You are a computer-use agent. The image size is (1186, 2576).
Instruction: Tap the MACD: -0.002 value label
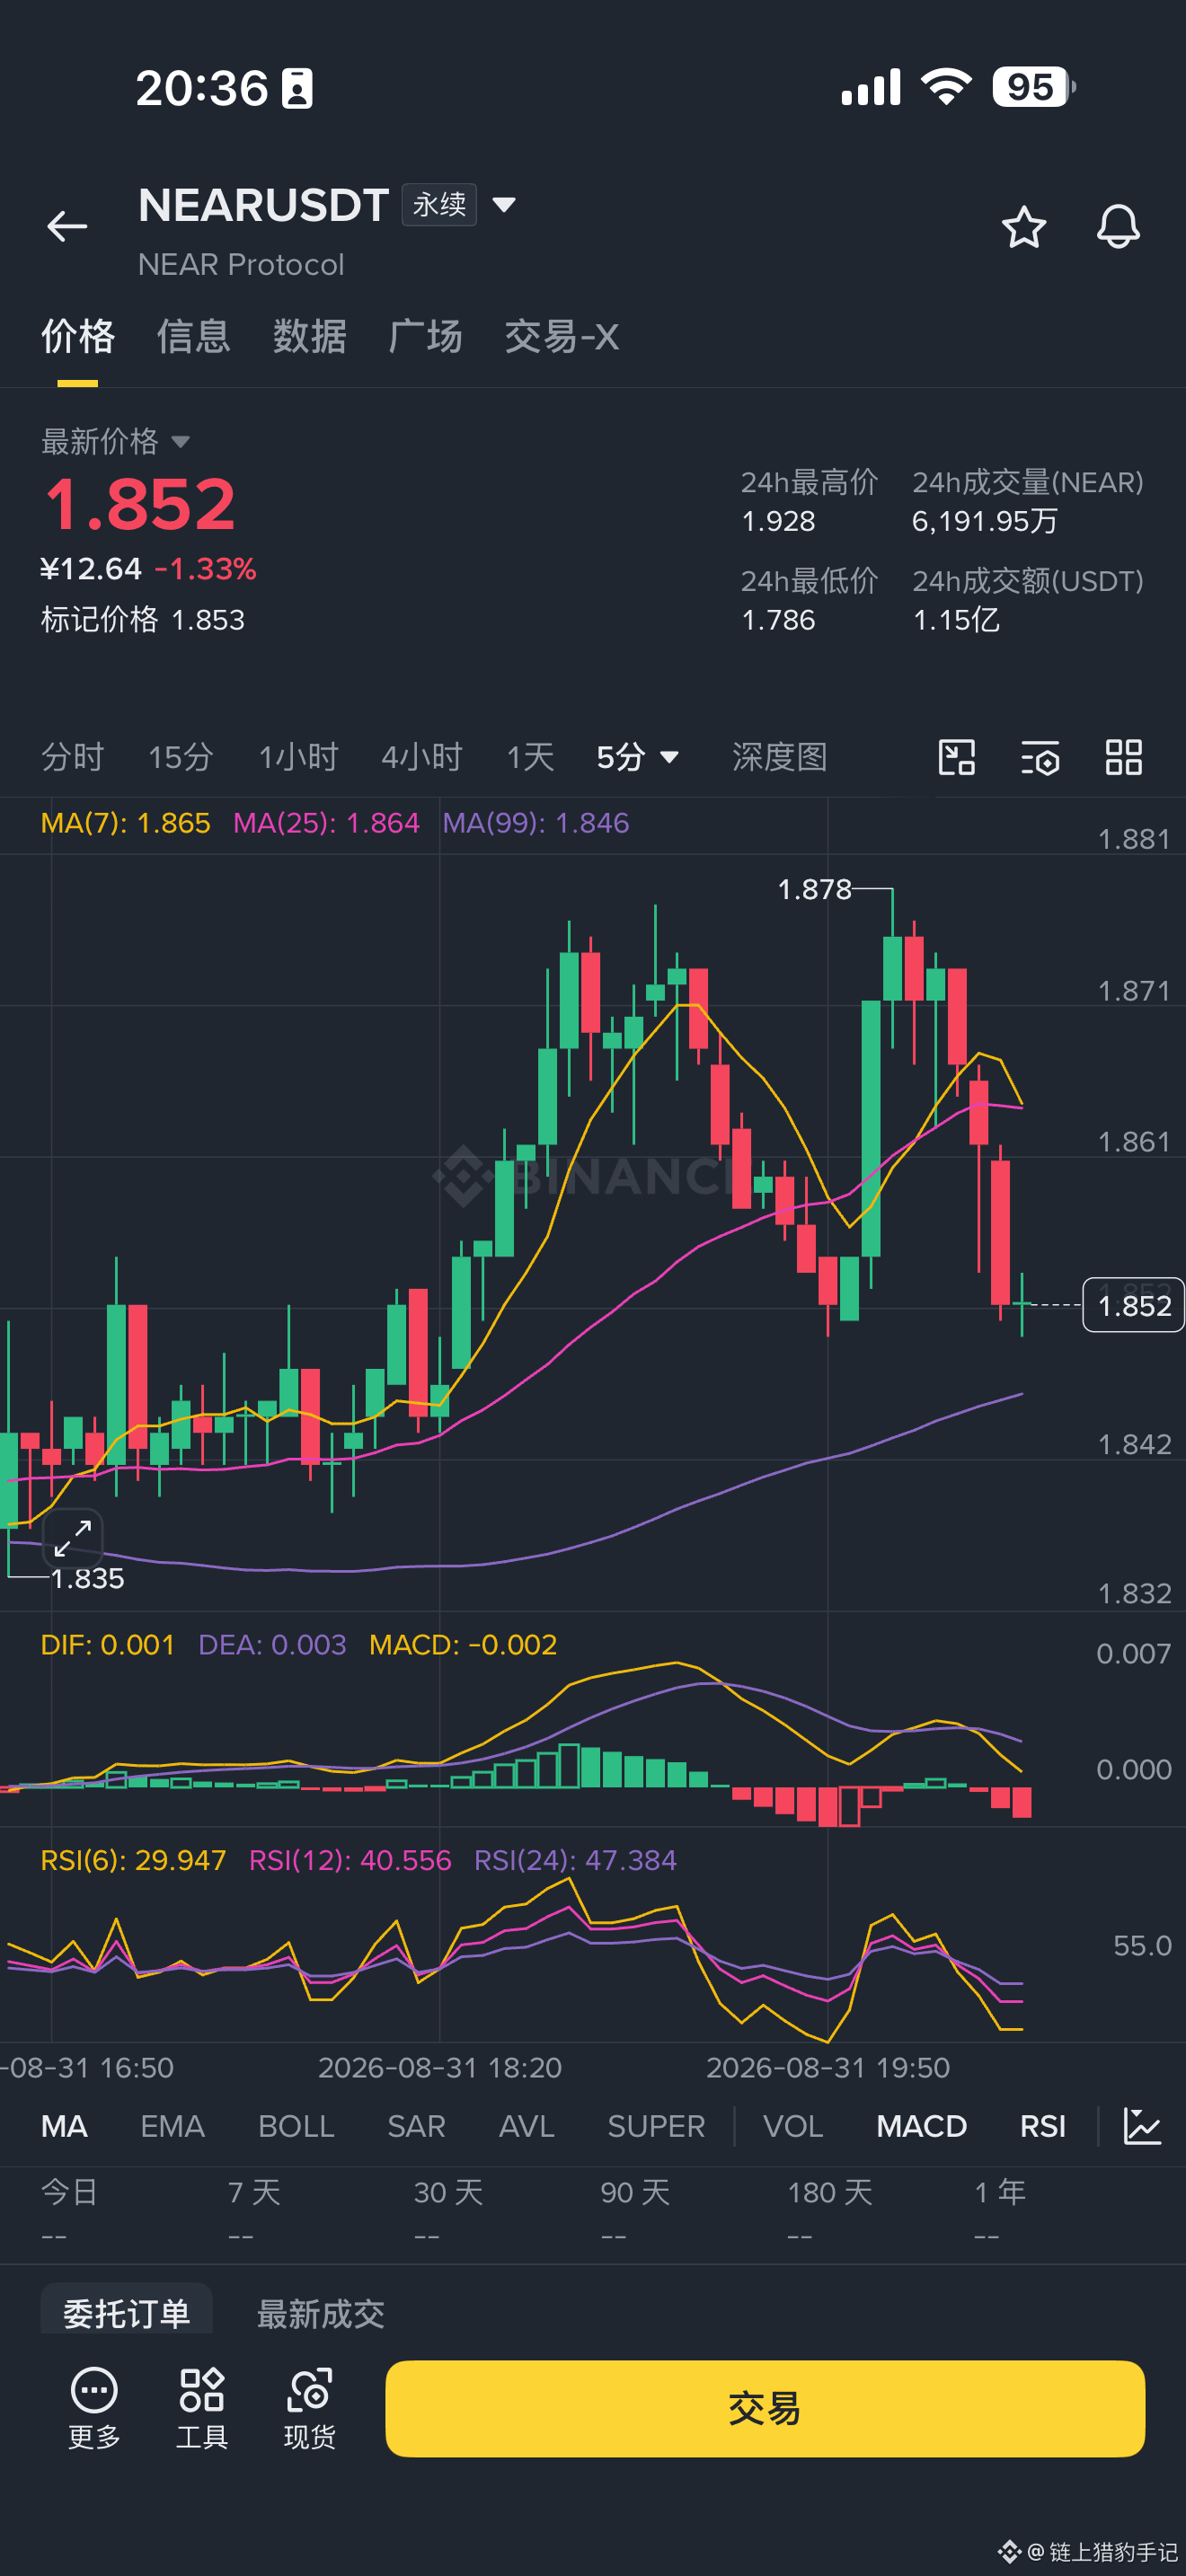[x=463, y=1645]
